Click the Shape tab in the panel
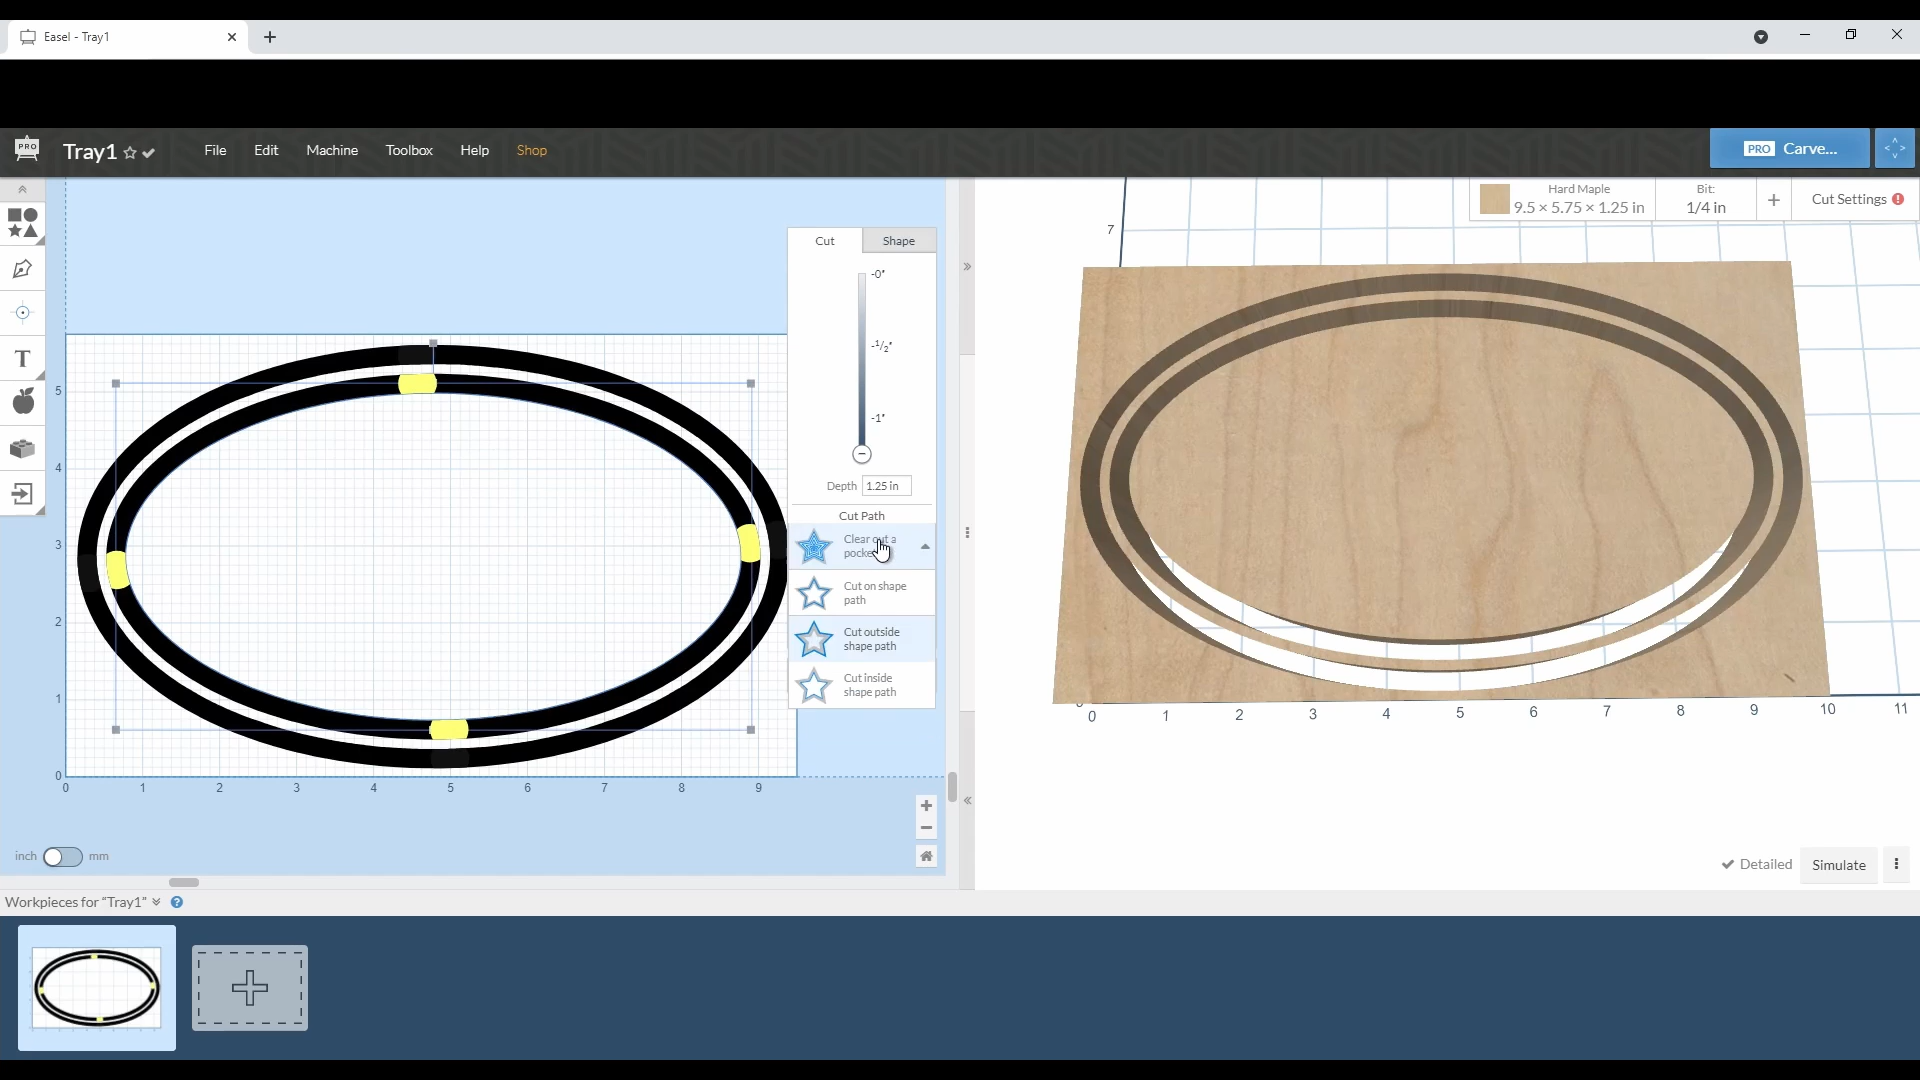1920x1080 pixels. point(899,240)
